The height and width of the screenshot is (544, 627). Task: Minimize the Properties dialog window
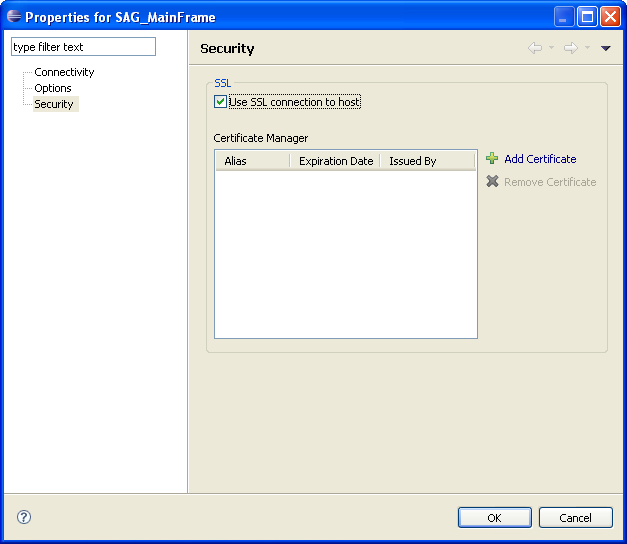click(x=564, y=17)
